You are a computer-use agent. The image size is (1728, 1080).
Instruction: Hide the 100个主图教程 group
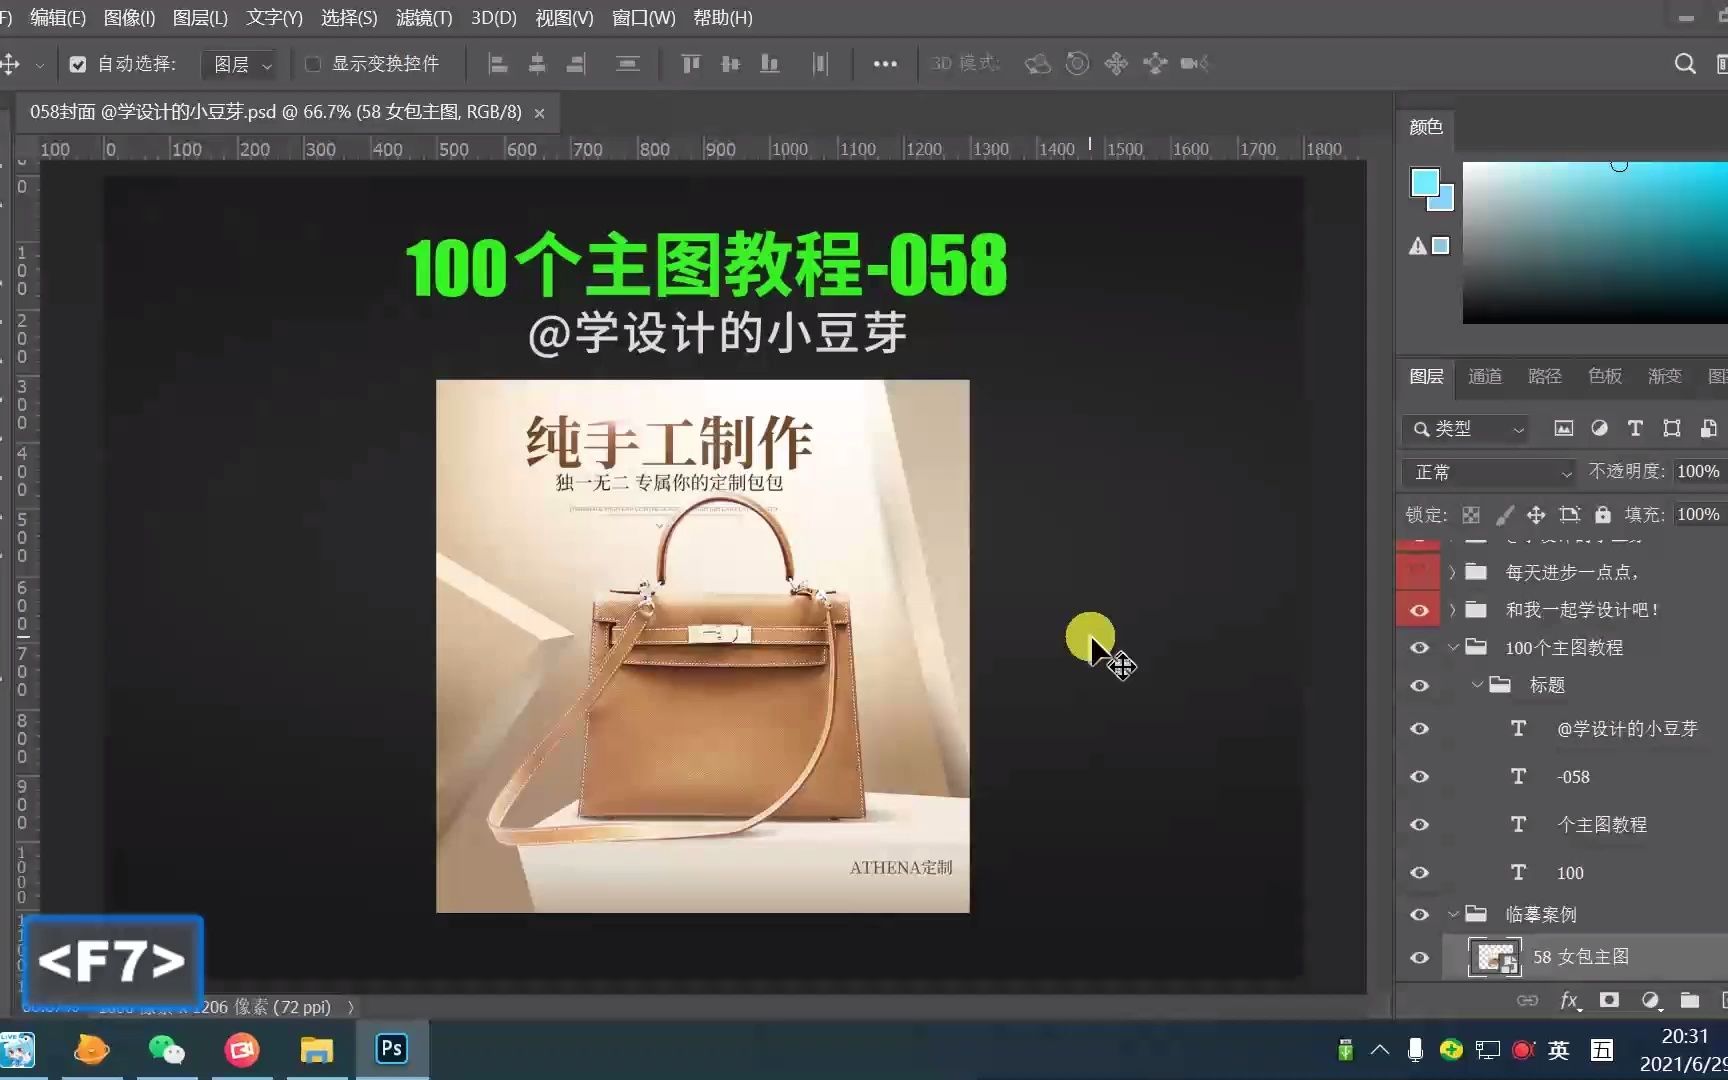[1419, 648]
